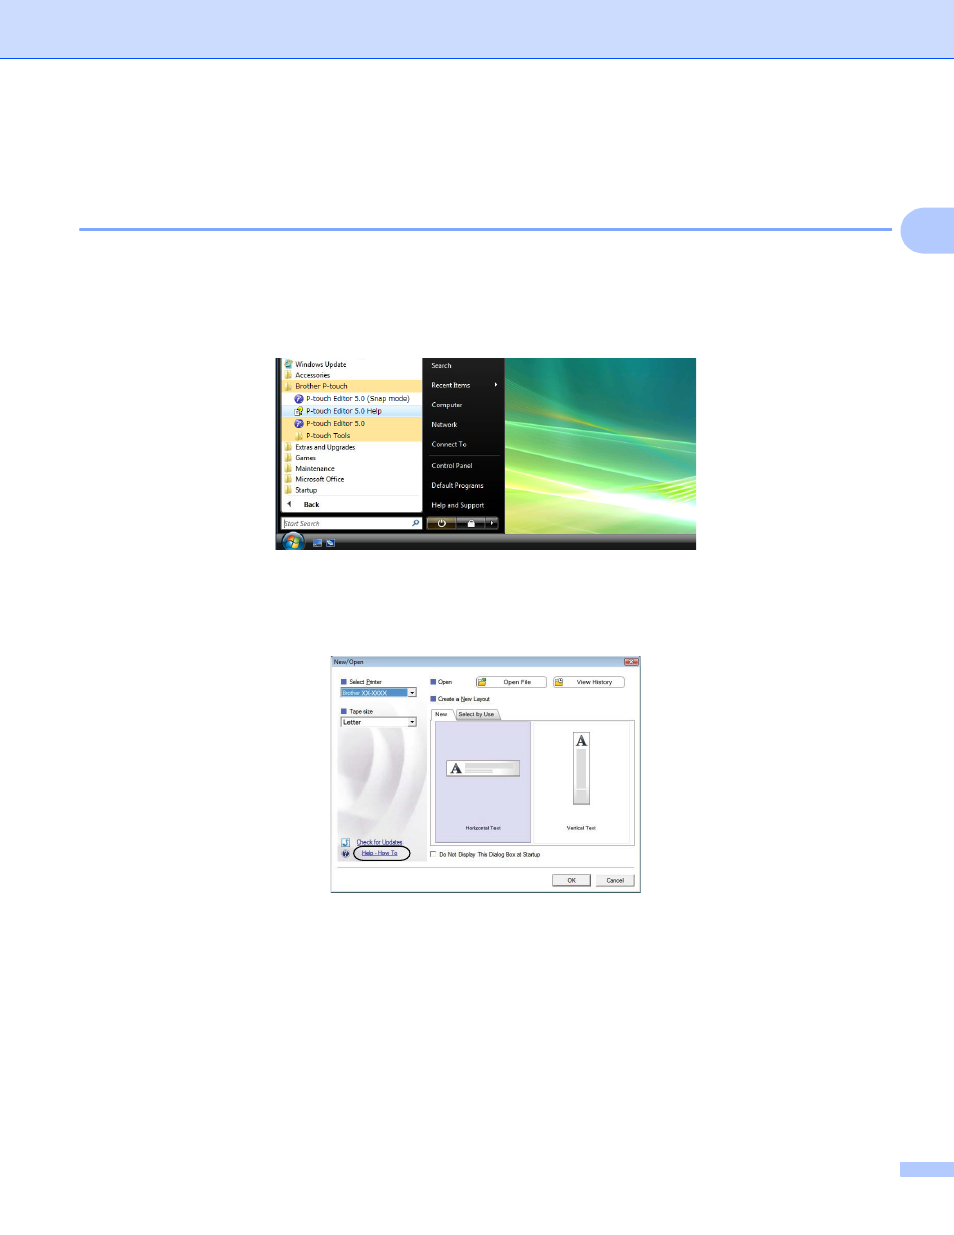
Task: Click OK in New/Open dialog
Action: coord(571,880)
